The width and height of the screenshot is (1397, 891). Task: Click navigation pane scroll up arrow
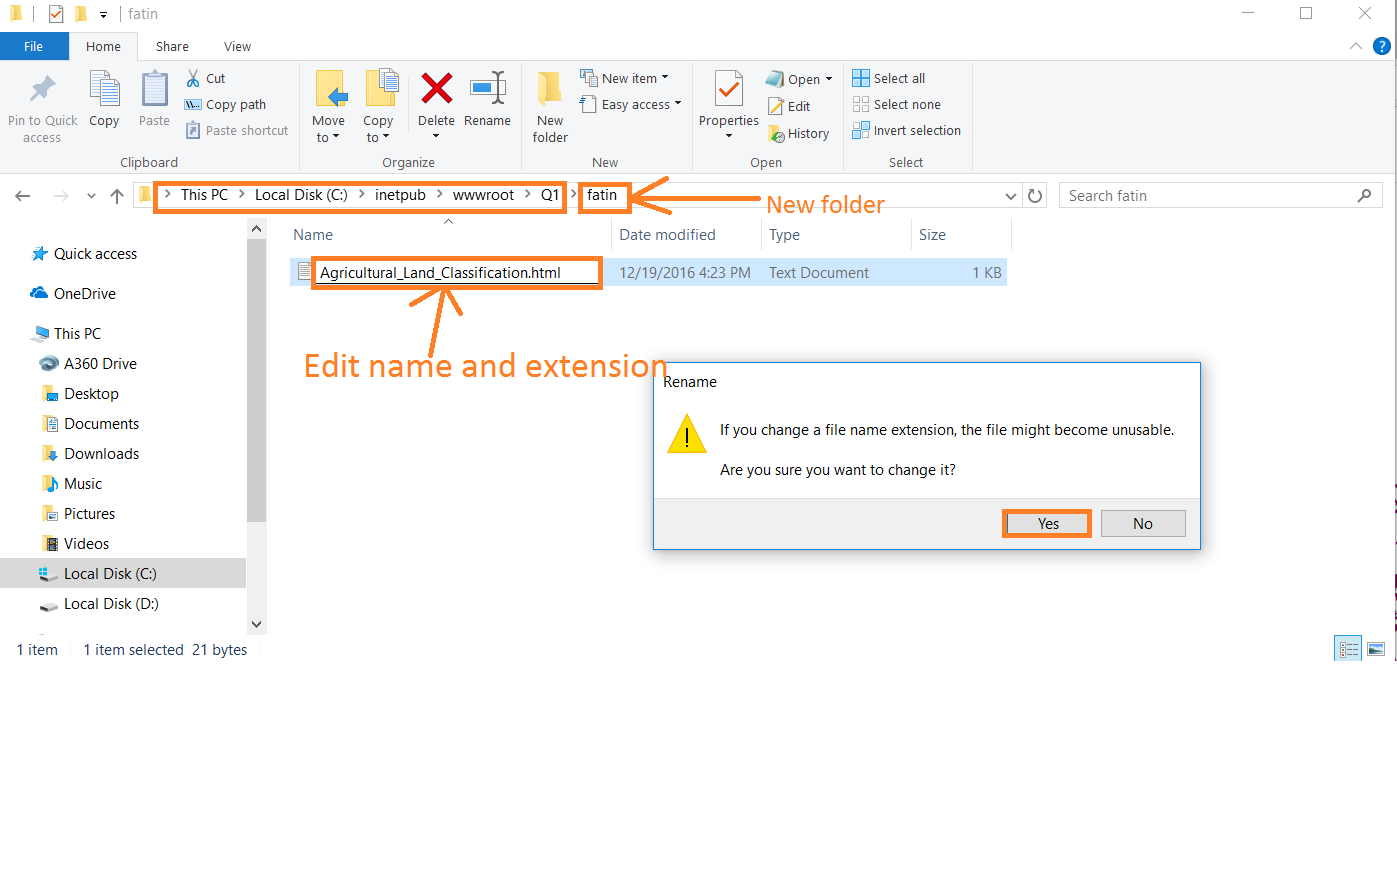point(256,229)
